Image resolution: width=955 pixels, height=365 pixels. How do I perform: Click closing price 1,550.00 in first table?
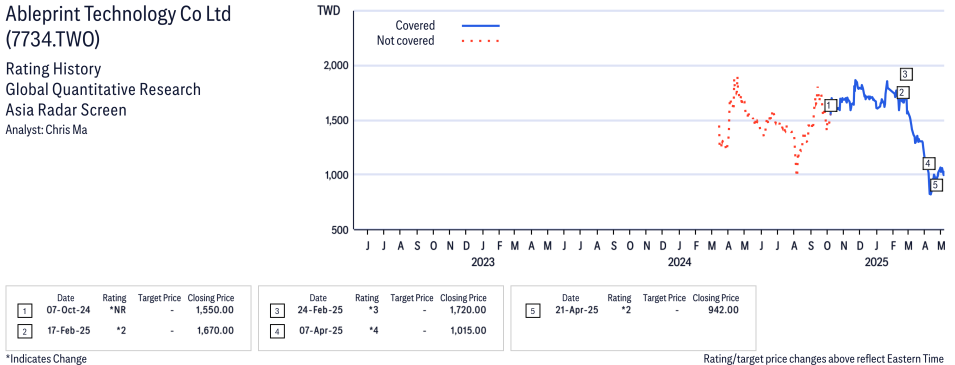215,311
